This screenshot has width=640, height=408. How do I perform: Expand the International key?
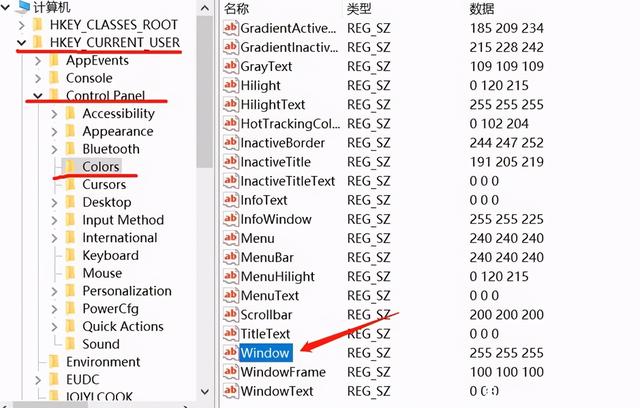(54, 238)
